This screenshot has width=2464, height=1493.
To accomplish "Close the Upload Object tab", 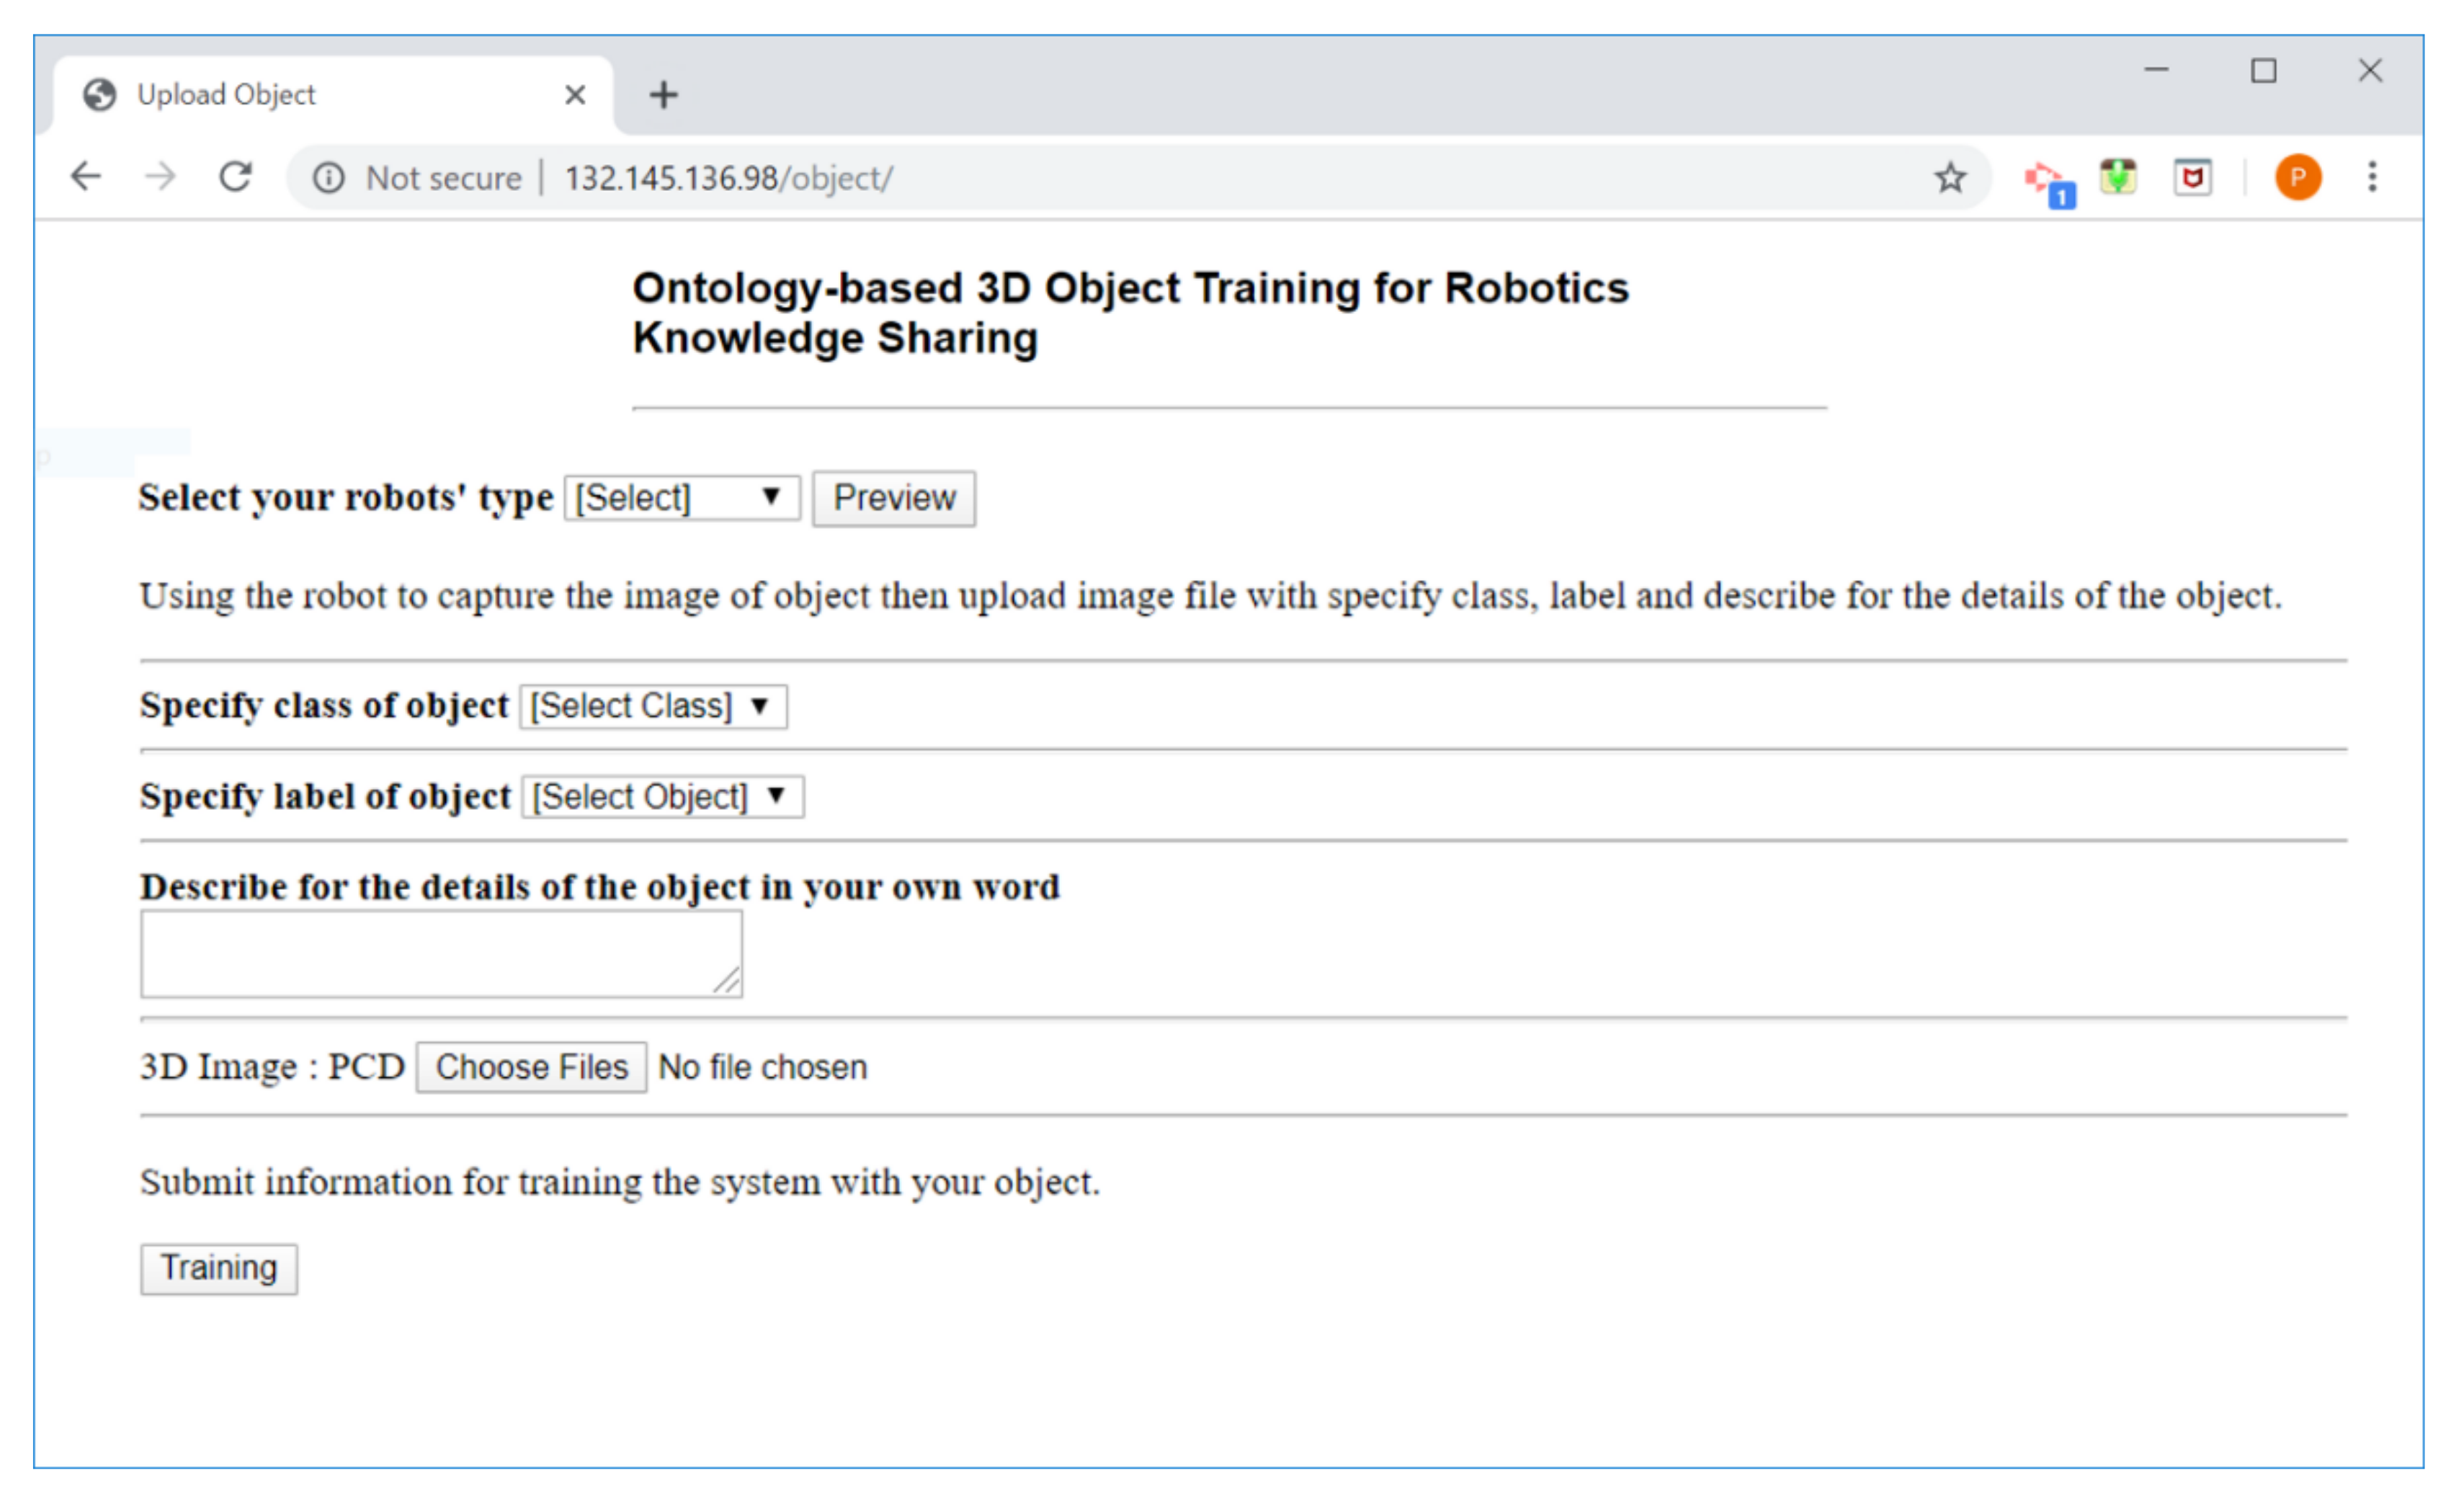I will point(575,95).
